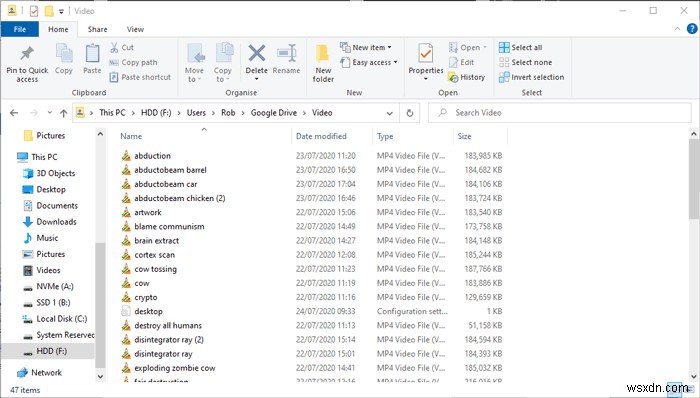The height and width of the screenshot is (398, 700).
Task: Click the Paste clipboard icon
Action: pos(92,59)
